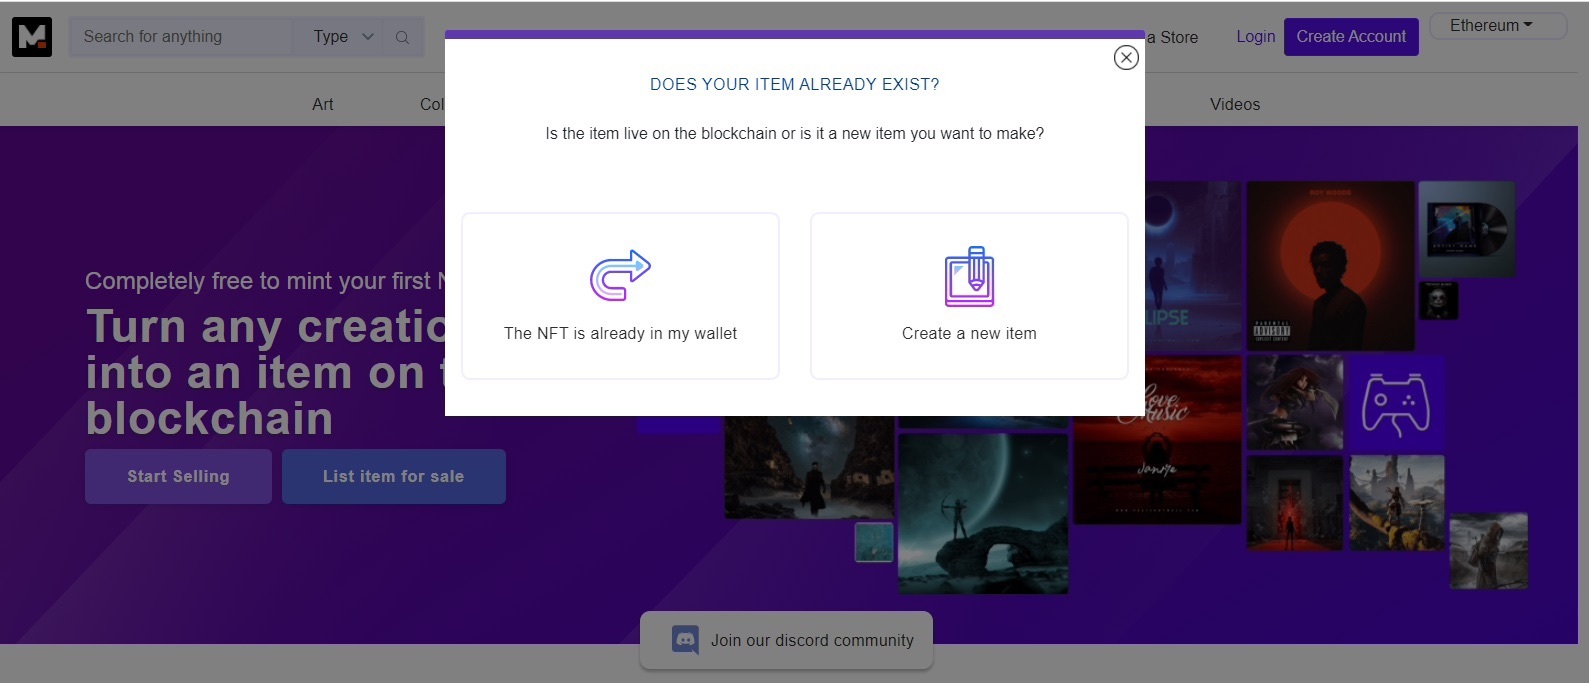The width and height of the screenshot is (1589, 683).
Task: Choose Create a new item option
Action: [x=969, y=296]
